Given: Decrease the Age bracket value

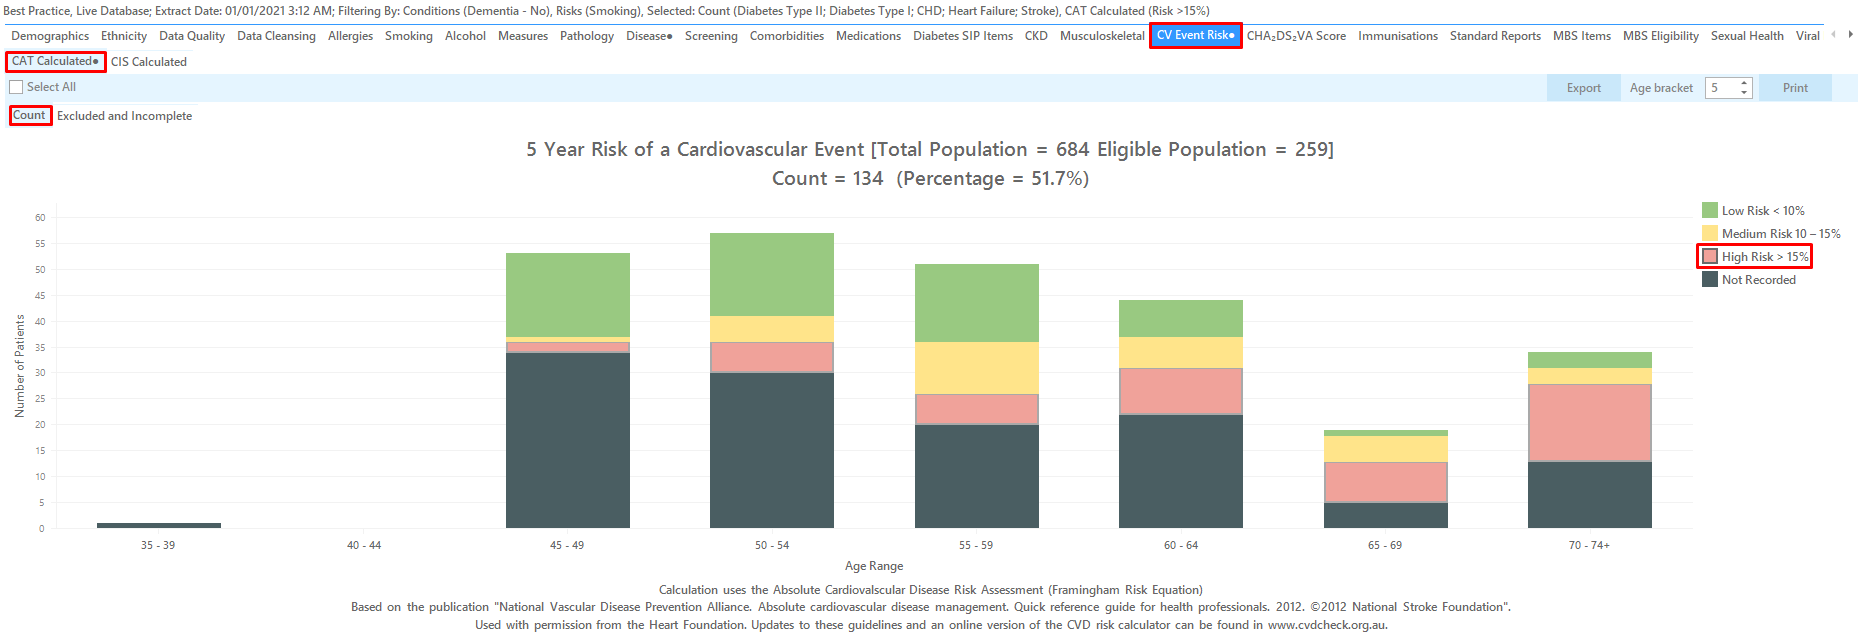Looking at the screenshot, I should [1745, 93].
